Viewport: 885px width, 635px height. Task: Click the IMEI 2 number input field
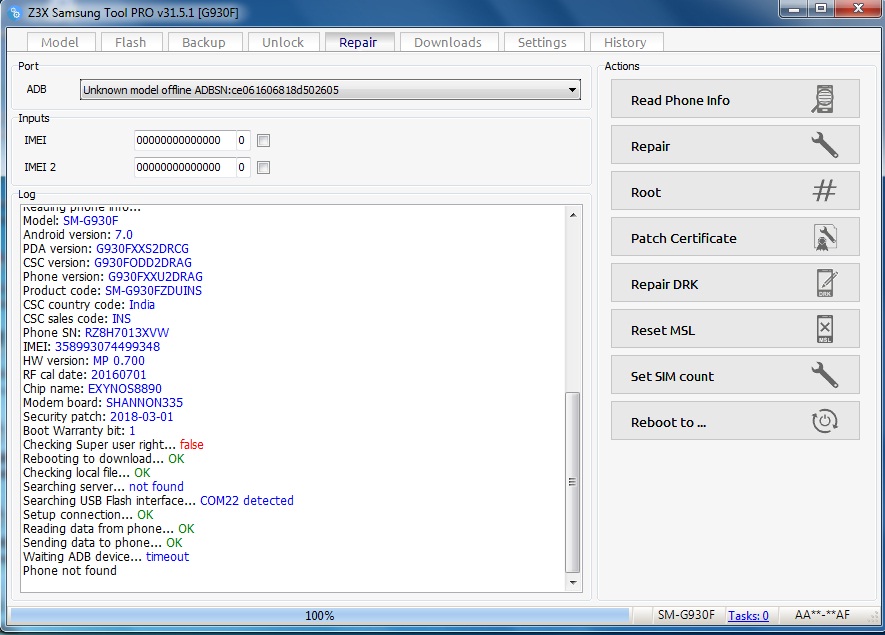185,167
